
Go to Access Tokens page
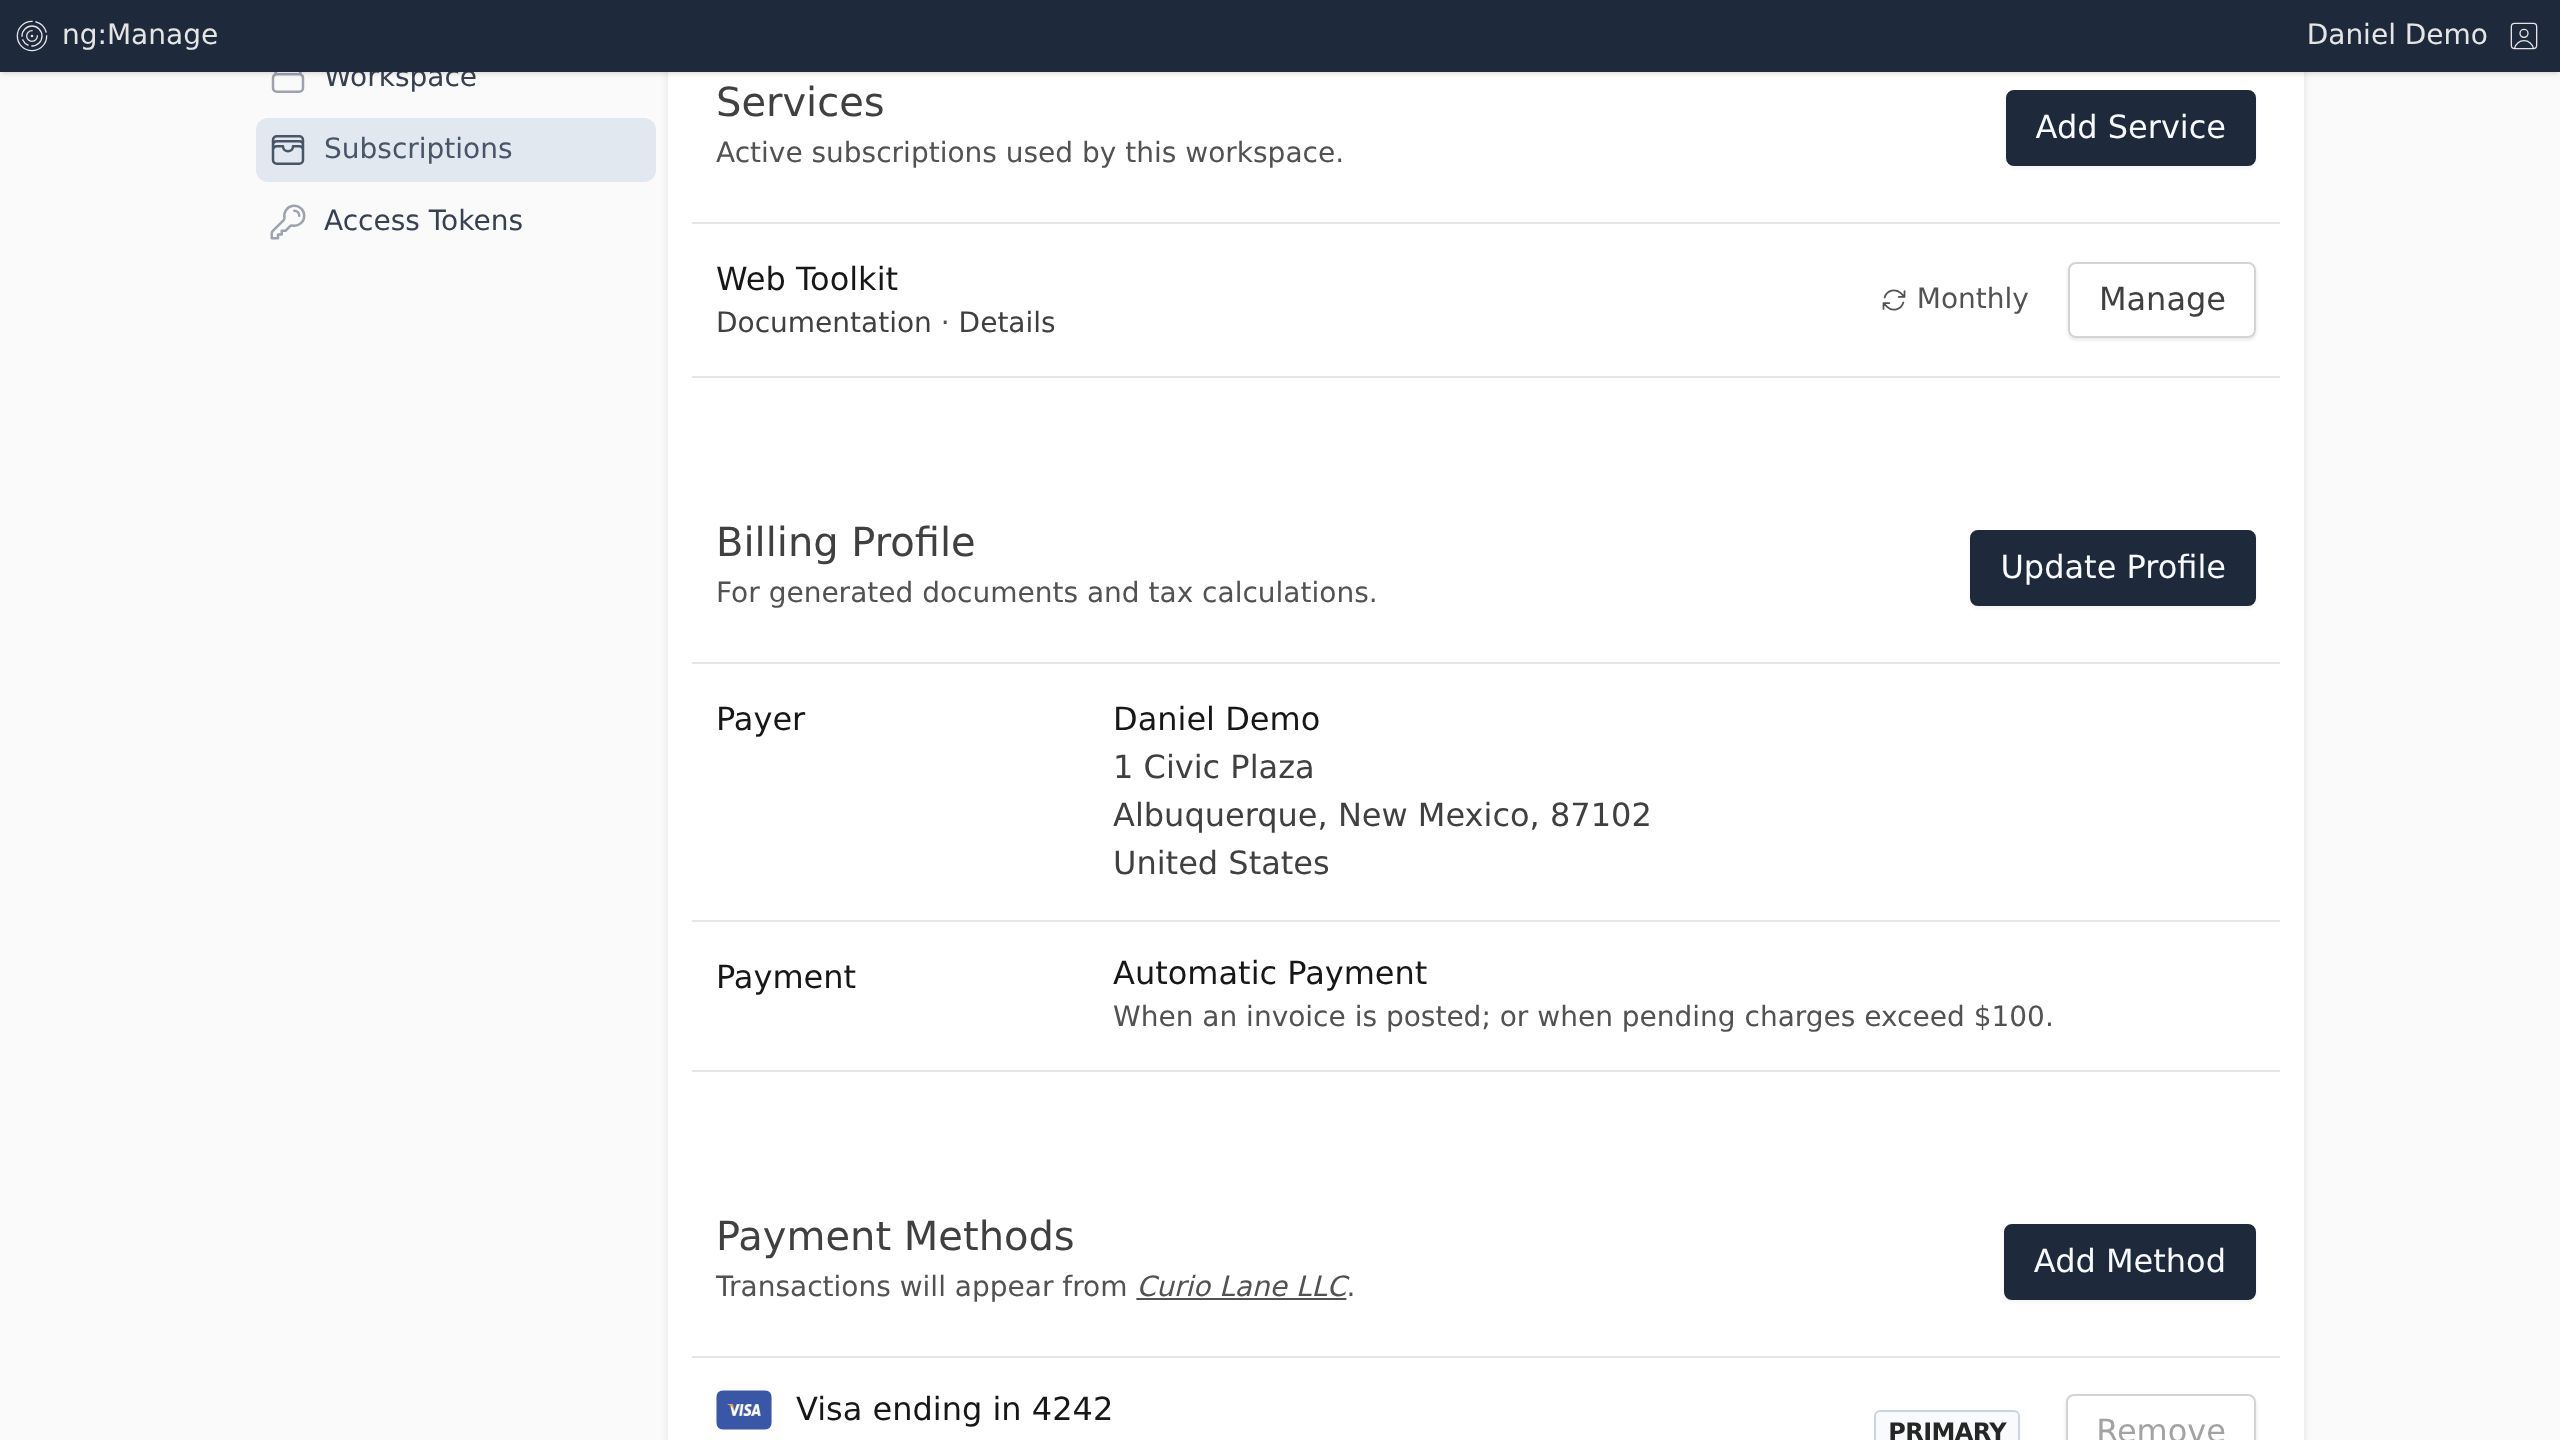point(423,221)
